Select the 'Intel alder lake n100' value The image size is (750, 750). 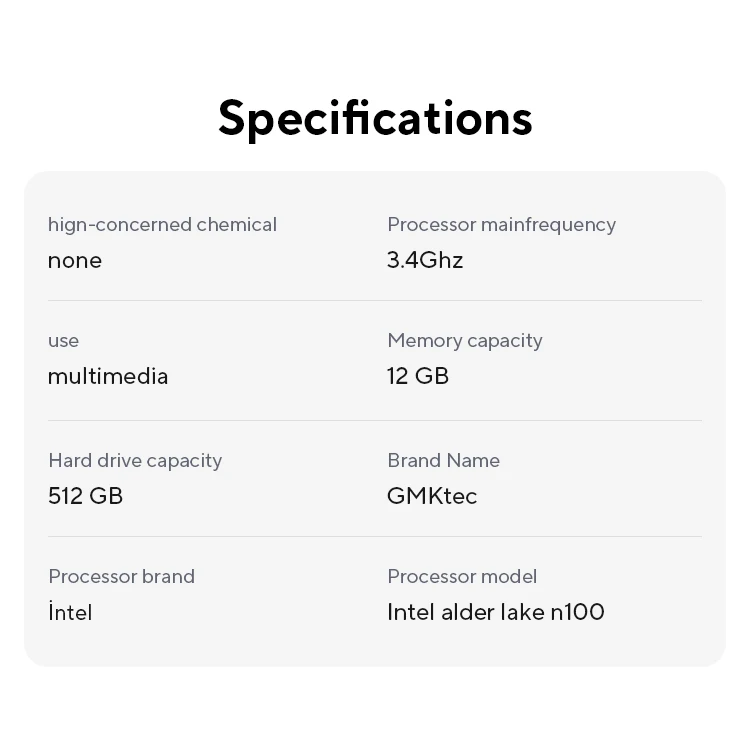point(496,613)
